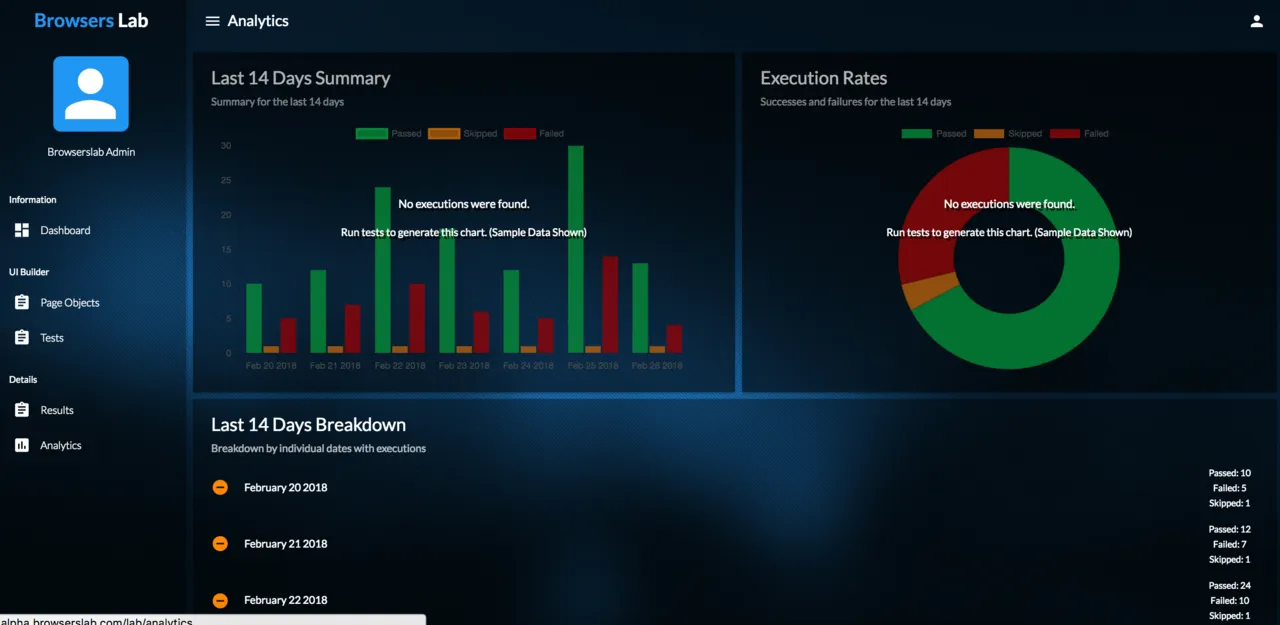Collapse the February 22 2018 breakdown row

click(221, 600)
